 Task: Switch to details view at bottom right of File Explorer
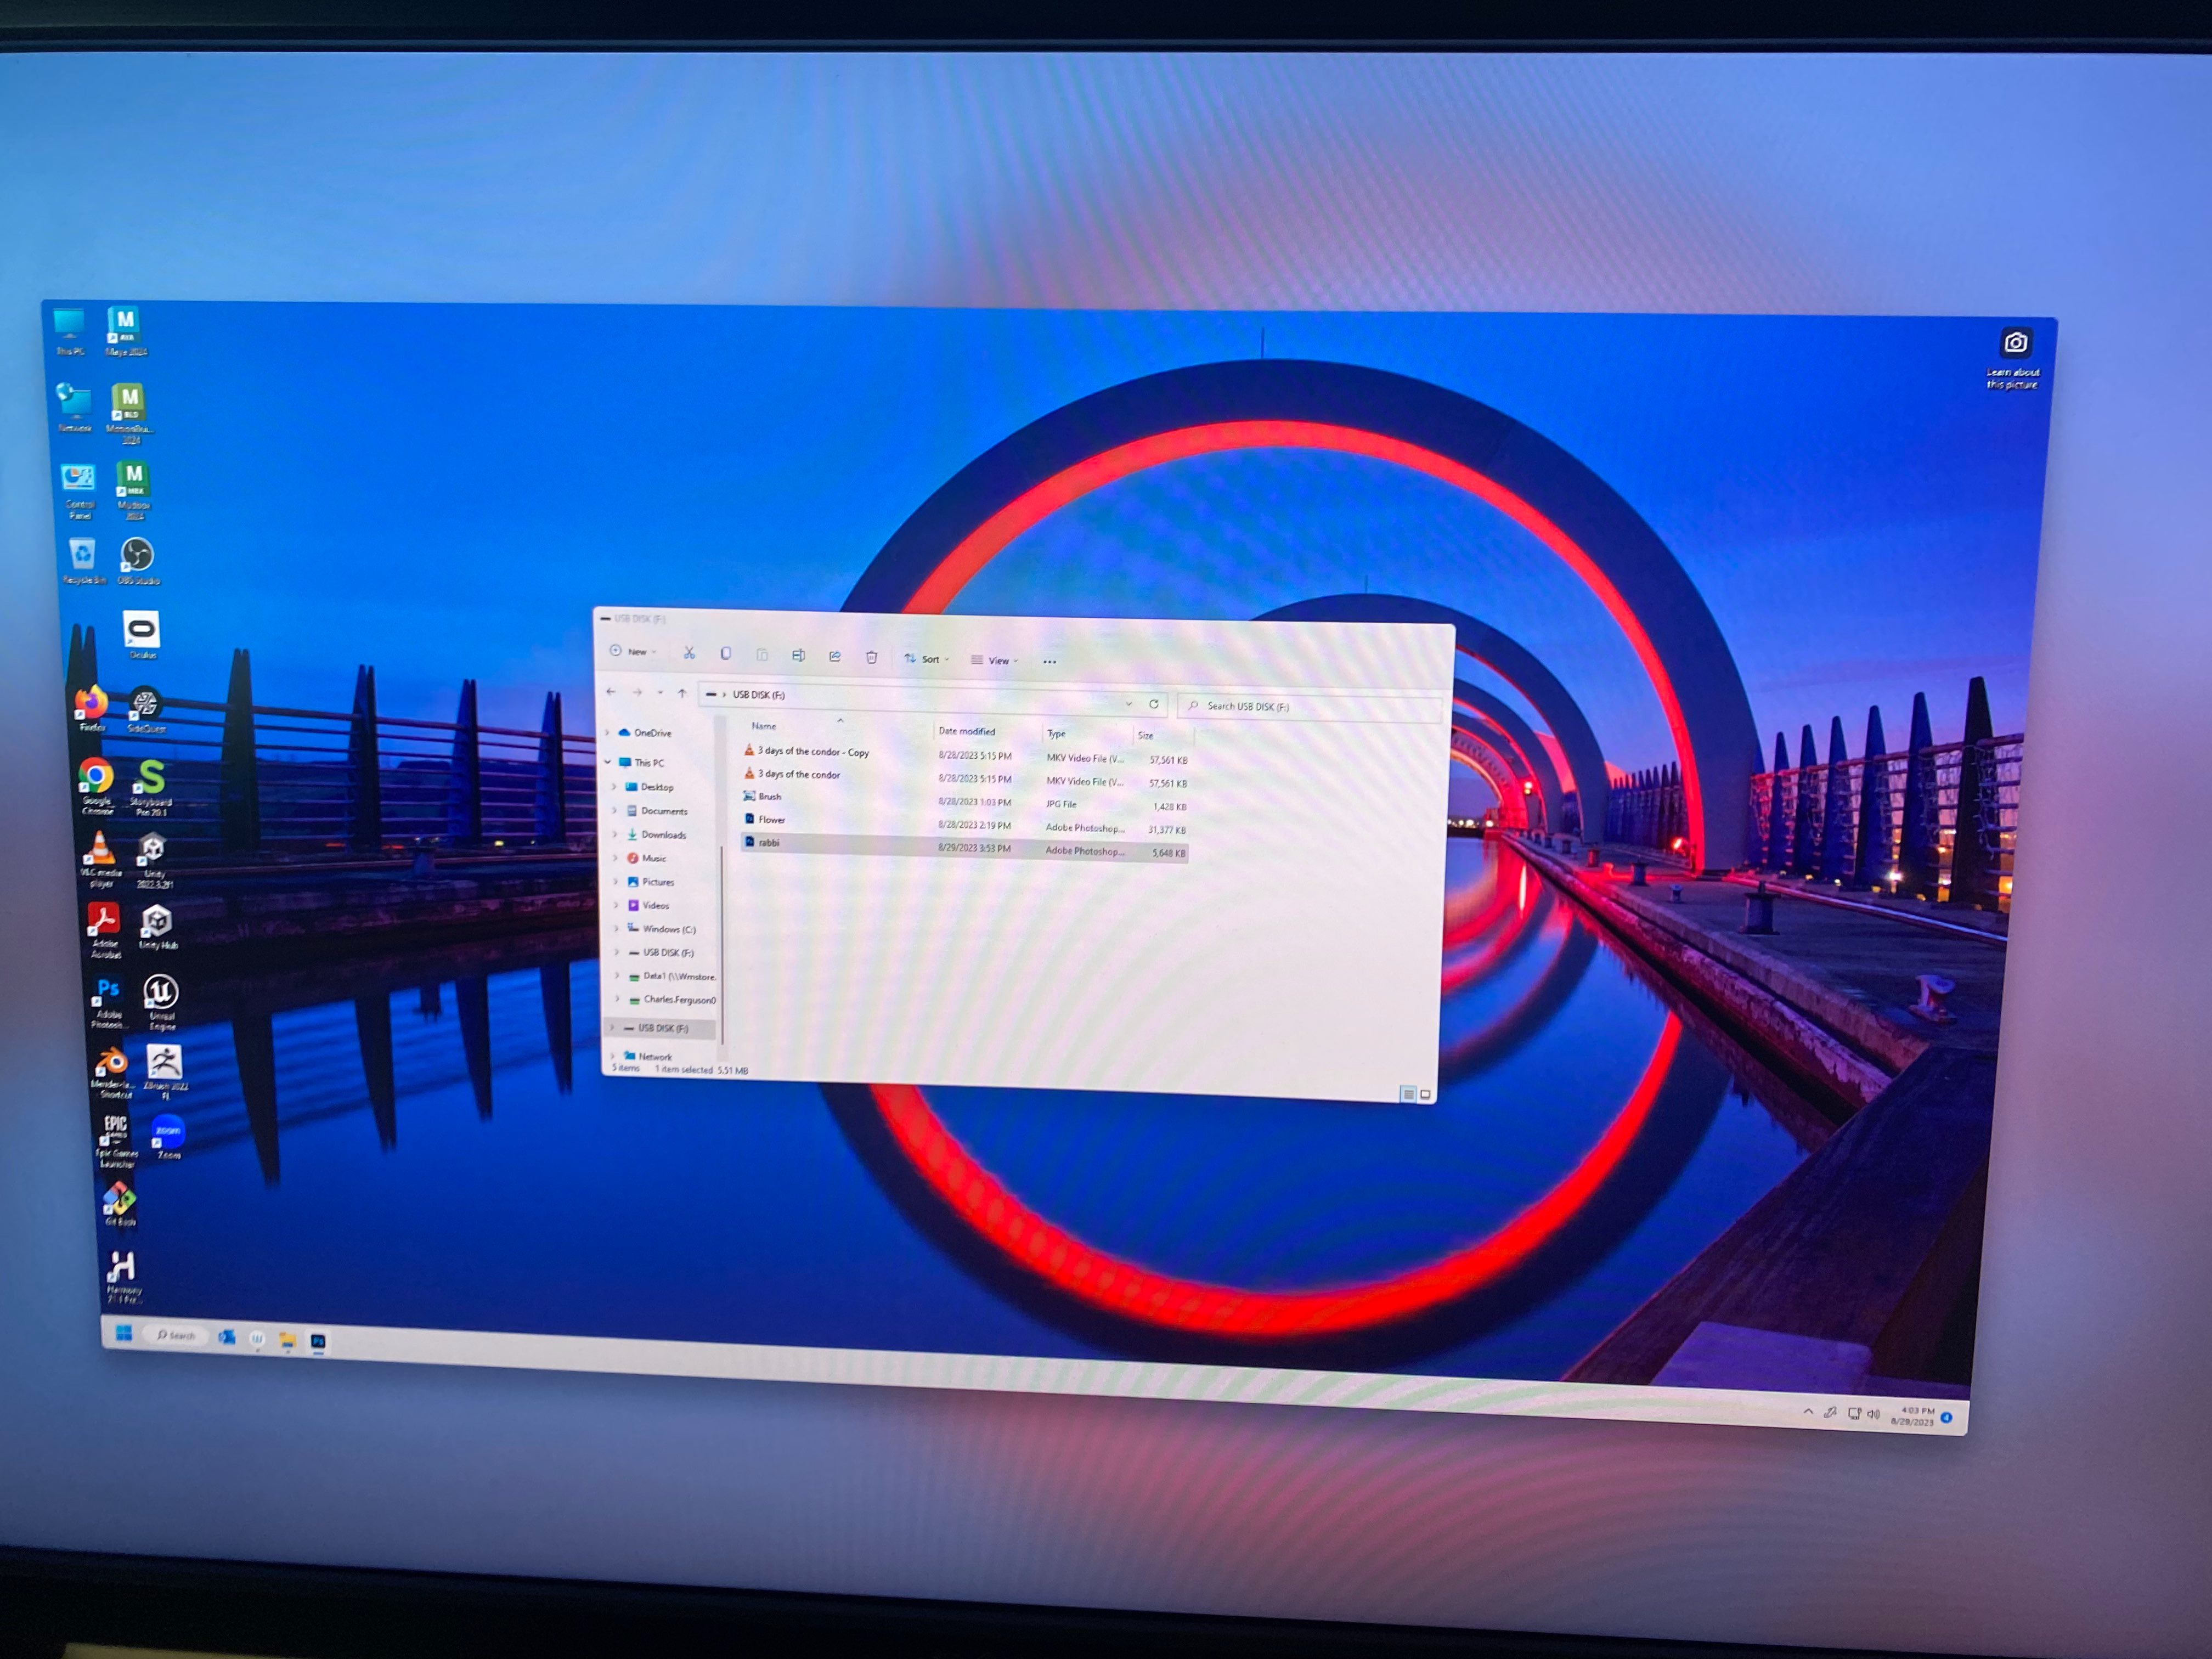1408,1094
